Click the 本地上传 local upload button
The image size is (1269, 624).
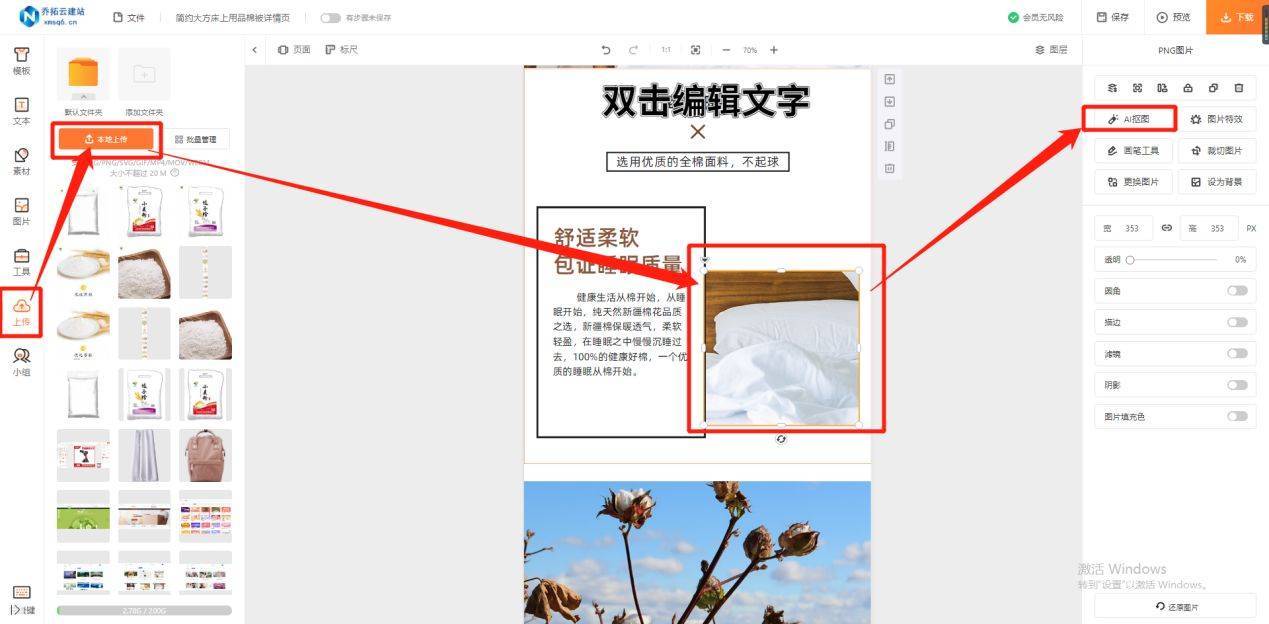click(x=105, y=139)
